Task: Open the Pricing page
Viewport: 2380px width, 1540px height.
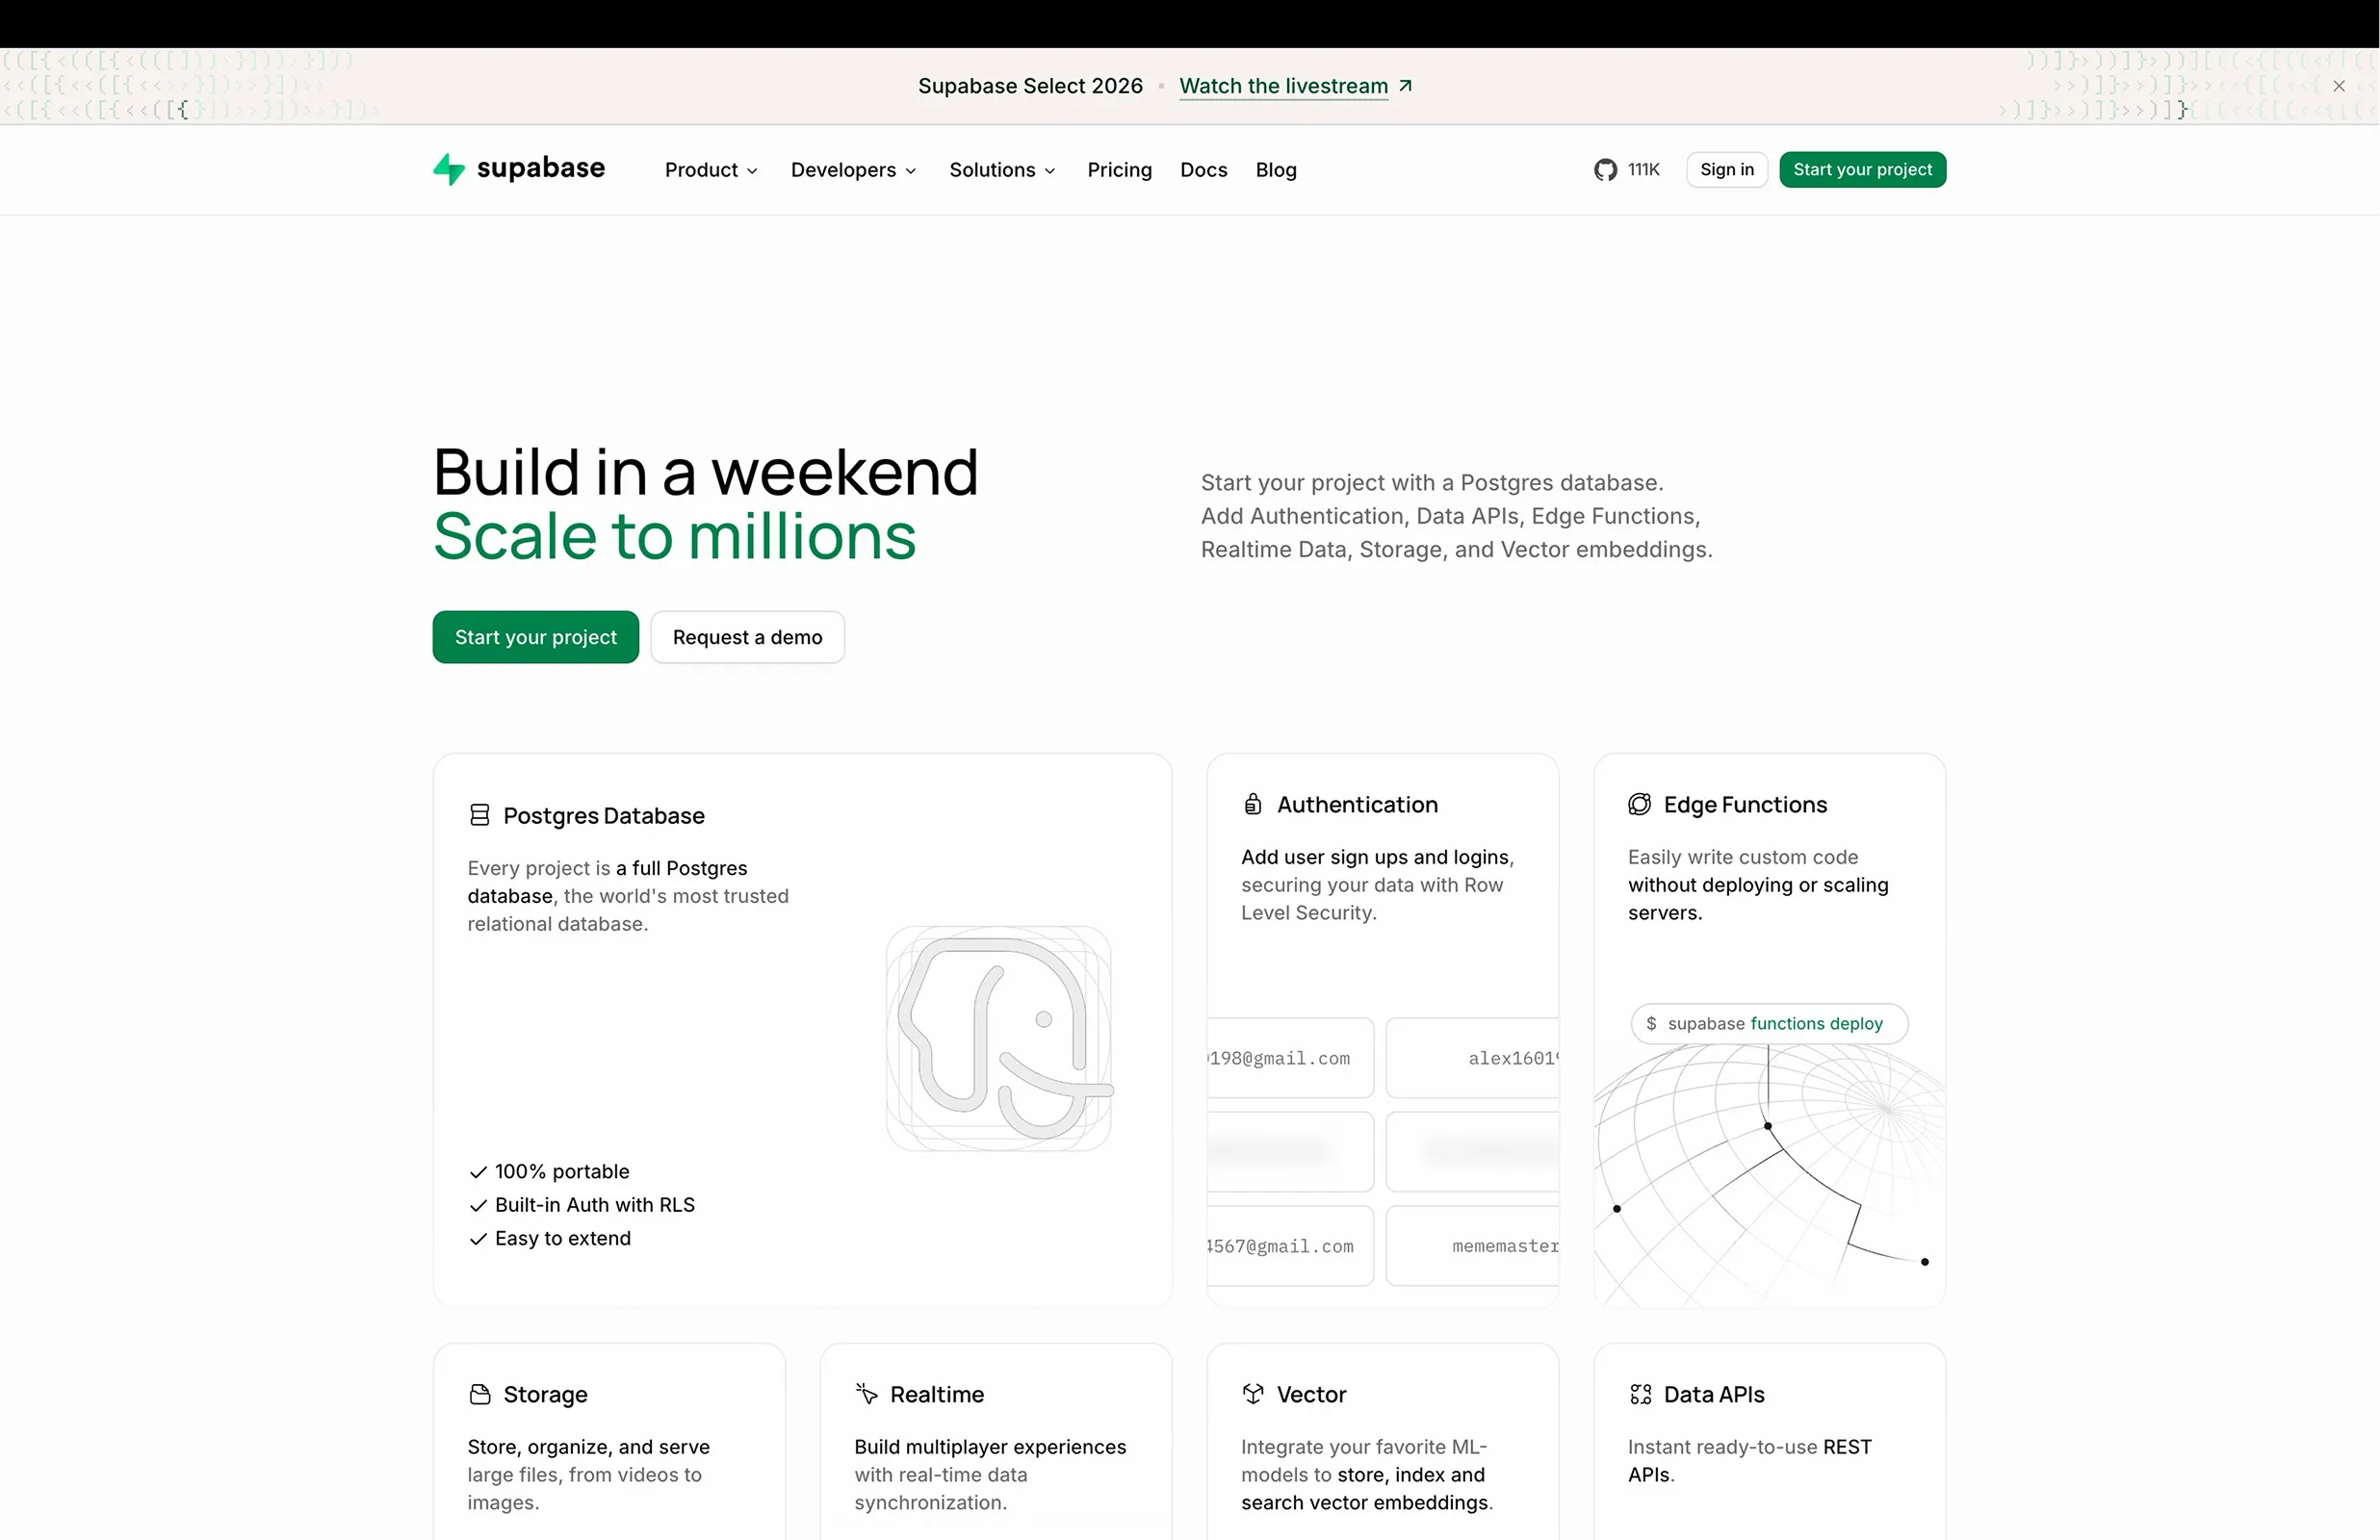Action: click(1119, 170)
